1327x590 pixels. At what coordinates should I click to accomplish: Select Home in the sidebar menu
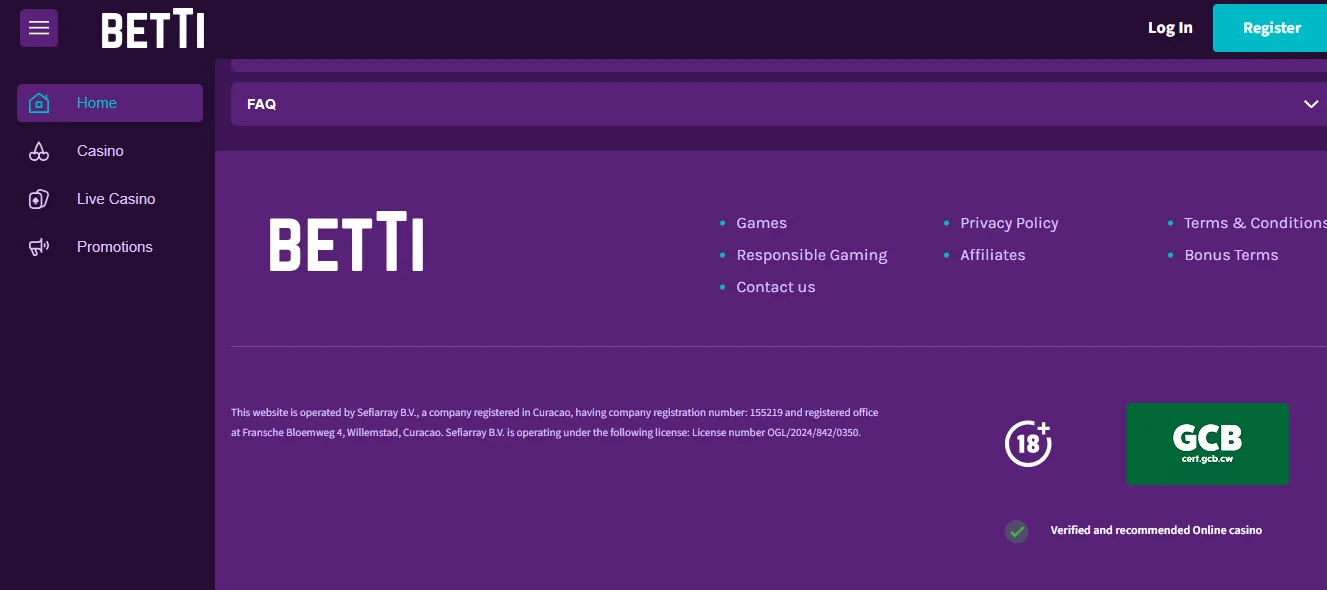[x=110, y=103]
